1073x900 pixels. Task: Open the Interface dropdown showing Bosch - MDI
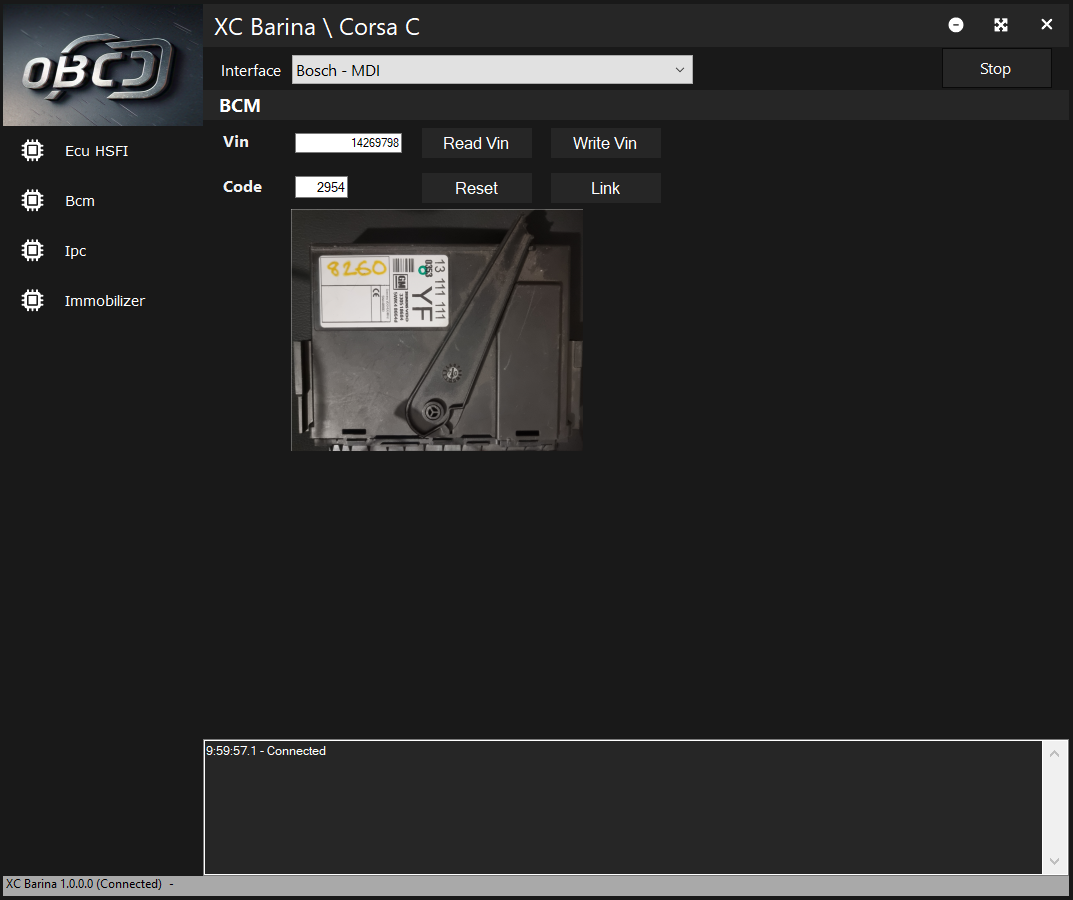(491, 70)
